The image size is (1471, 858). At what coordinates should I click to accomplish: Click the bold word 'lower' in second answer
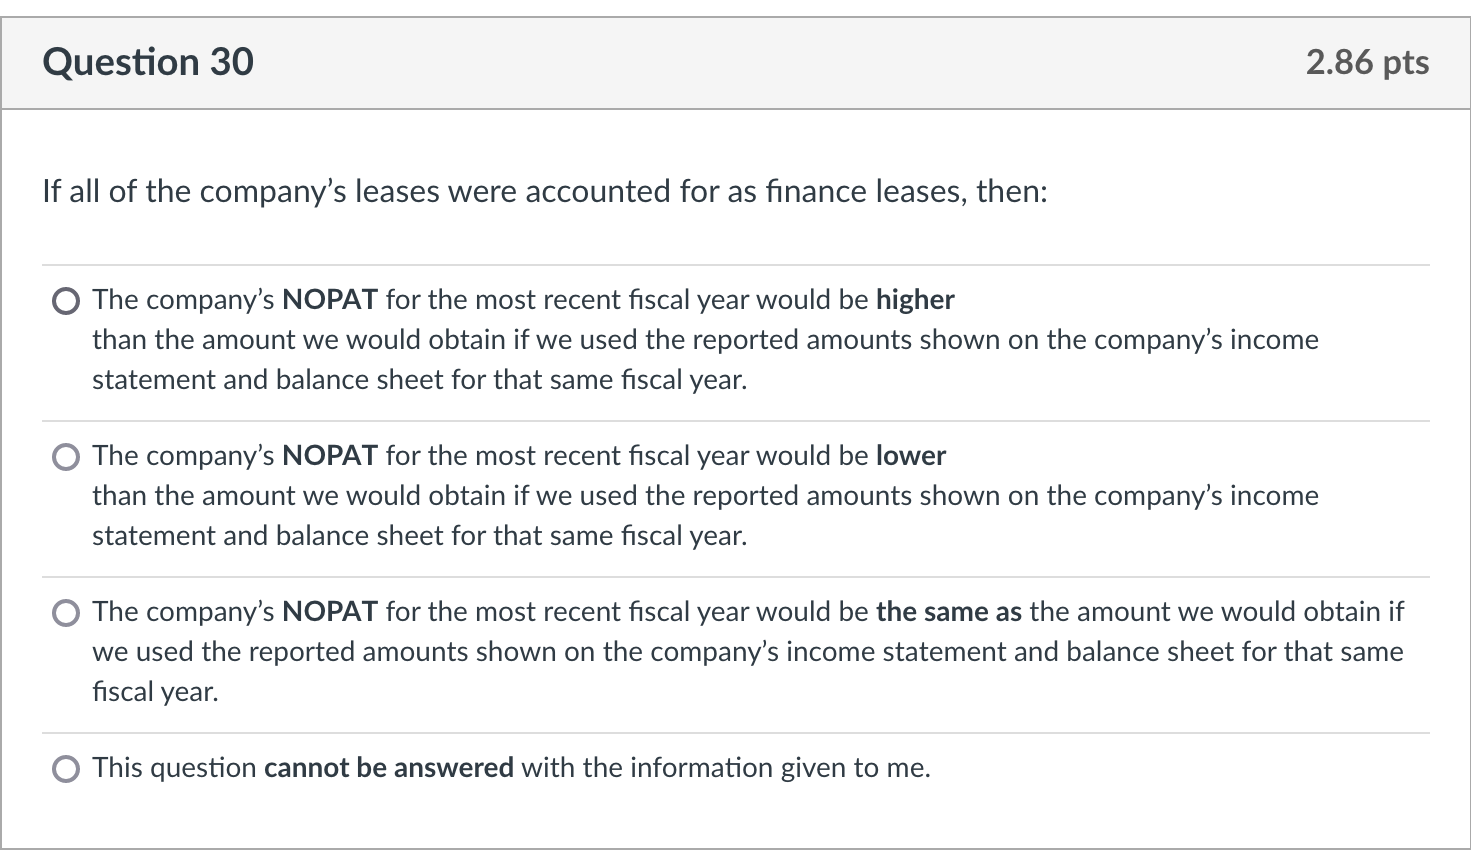[x=910, y=456]
